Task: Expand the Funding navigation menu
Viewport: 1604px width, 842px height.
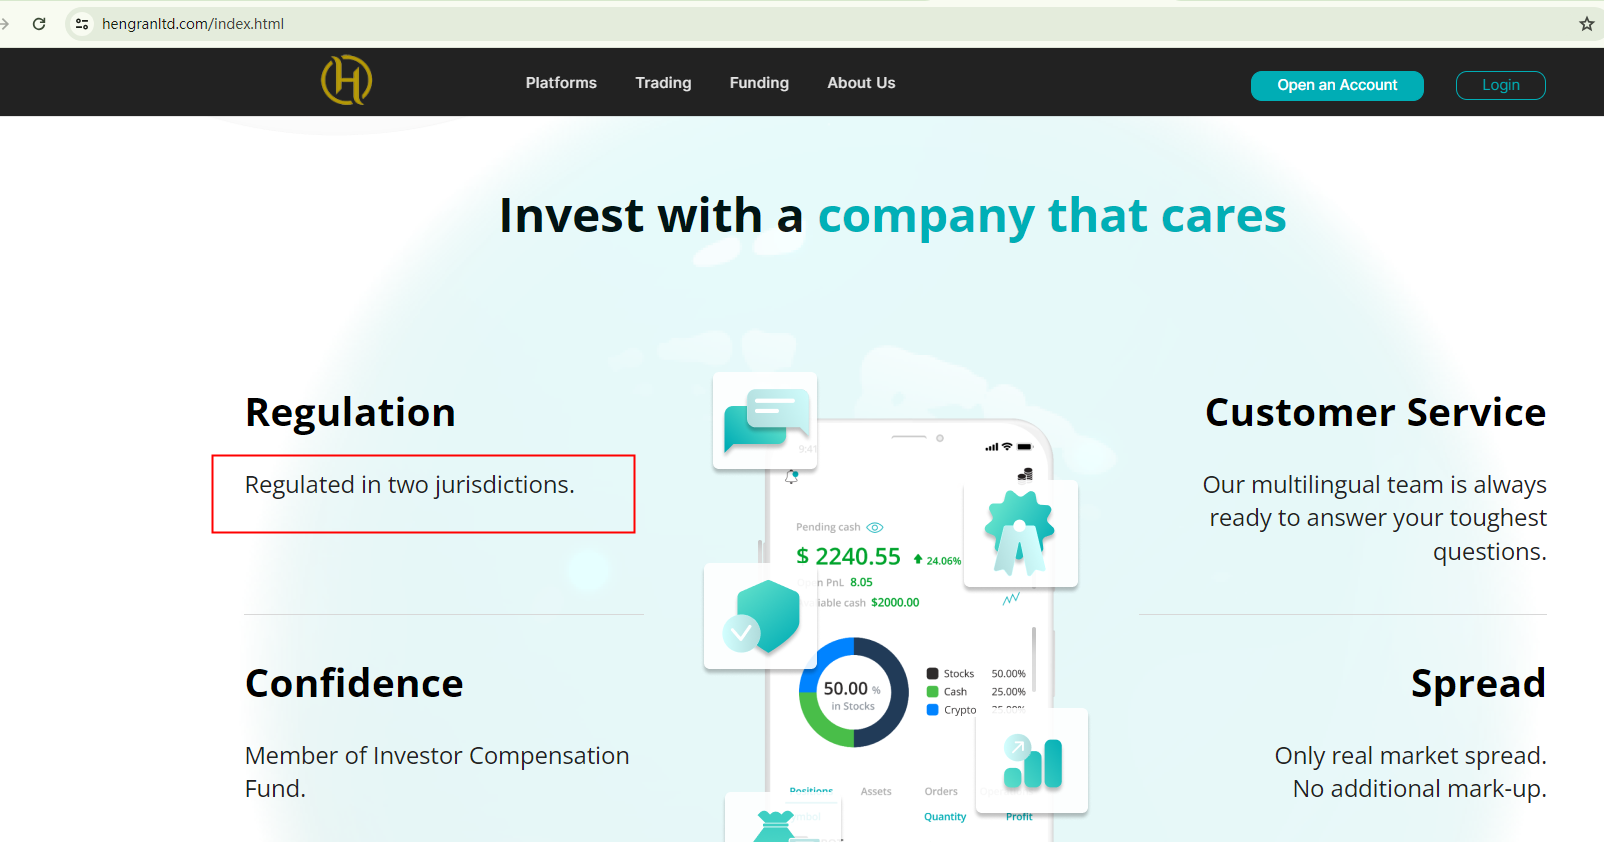Action: click(759, 83)
